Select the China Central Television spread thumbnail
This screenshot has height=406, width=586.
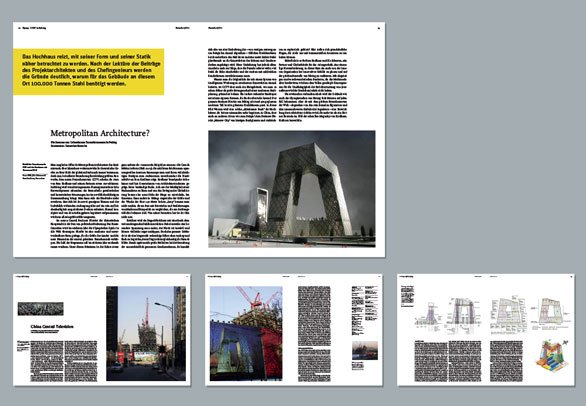[x=102, y=330]
